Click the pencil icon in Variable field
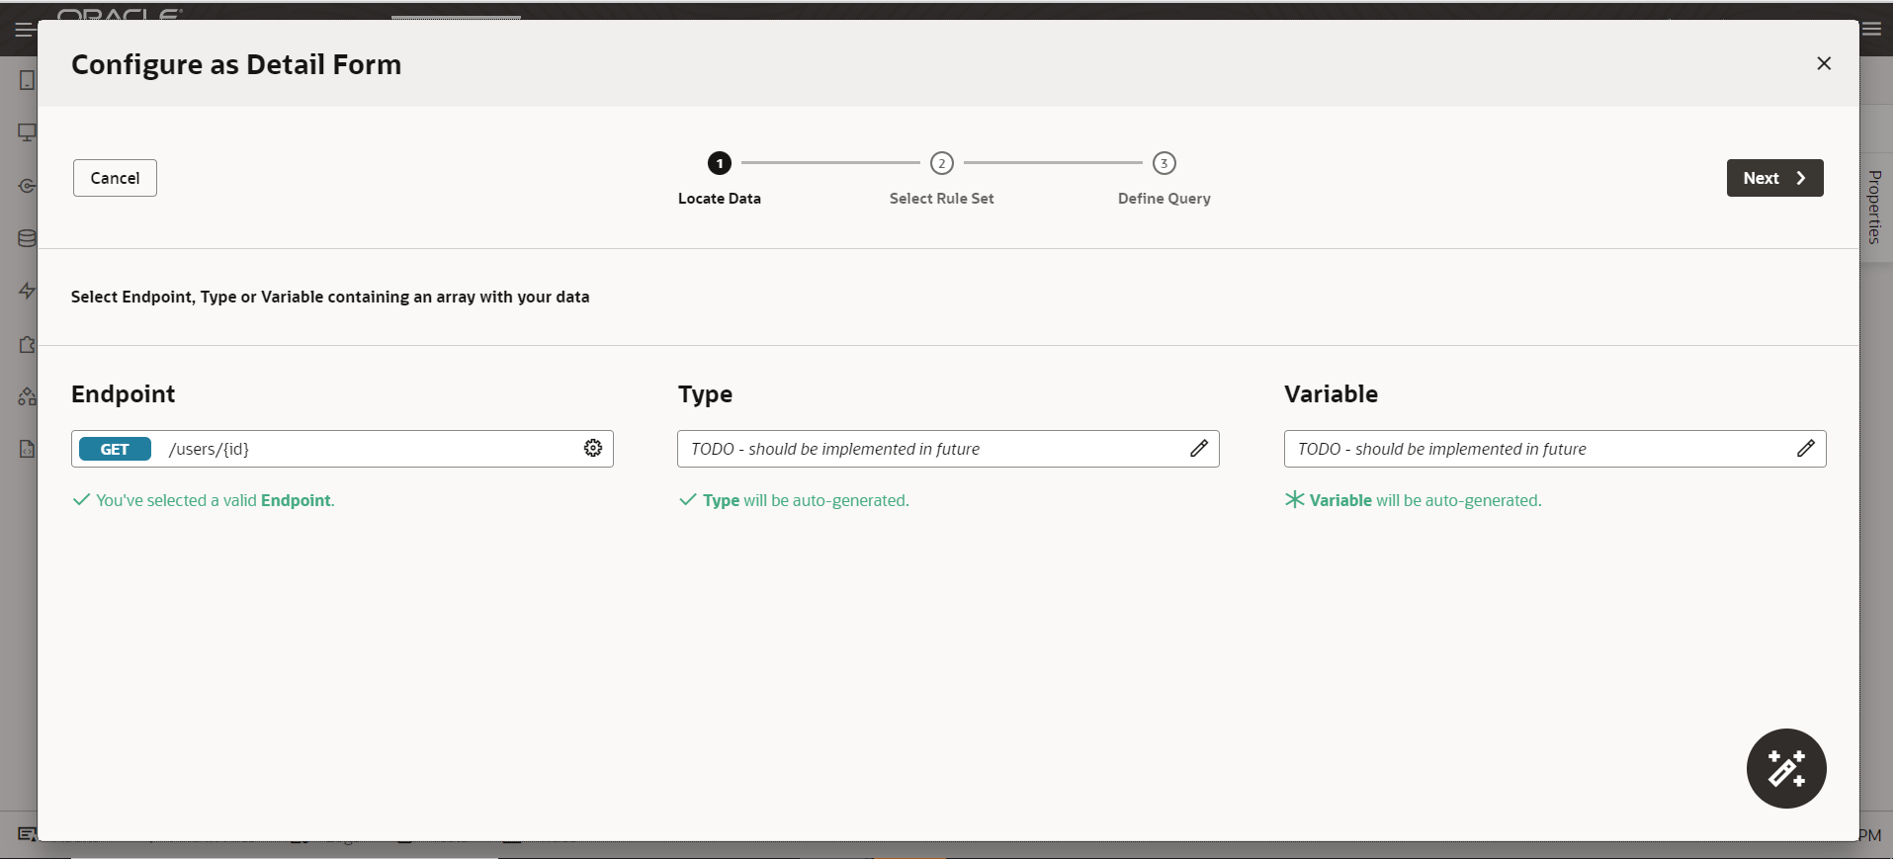Viewport: 1893px width, 859px height. point(1805,448)
